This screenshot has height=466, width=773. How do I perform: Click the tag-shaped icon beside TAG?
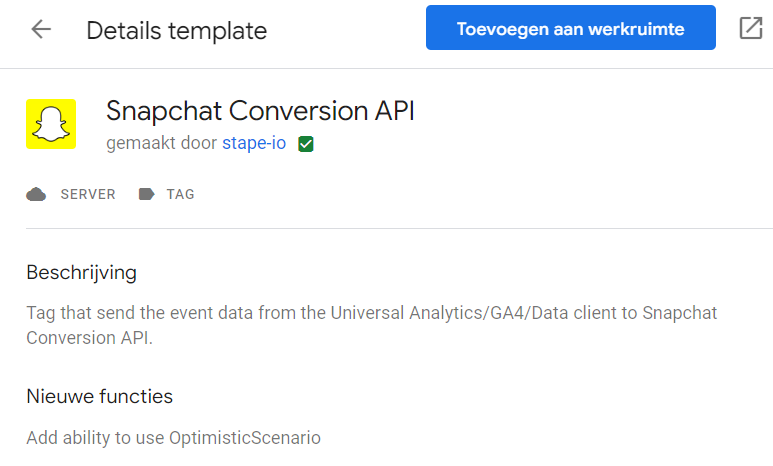point(146,194)
